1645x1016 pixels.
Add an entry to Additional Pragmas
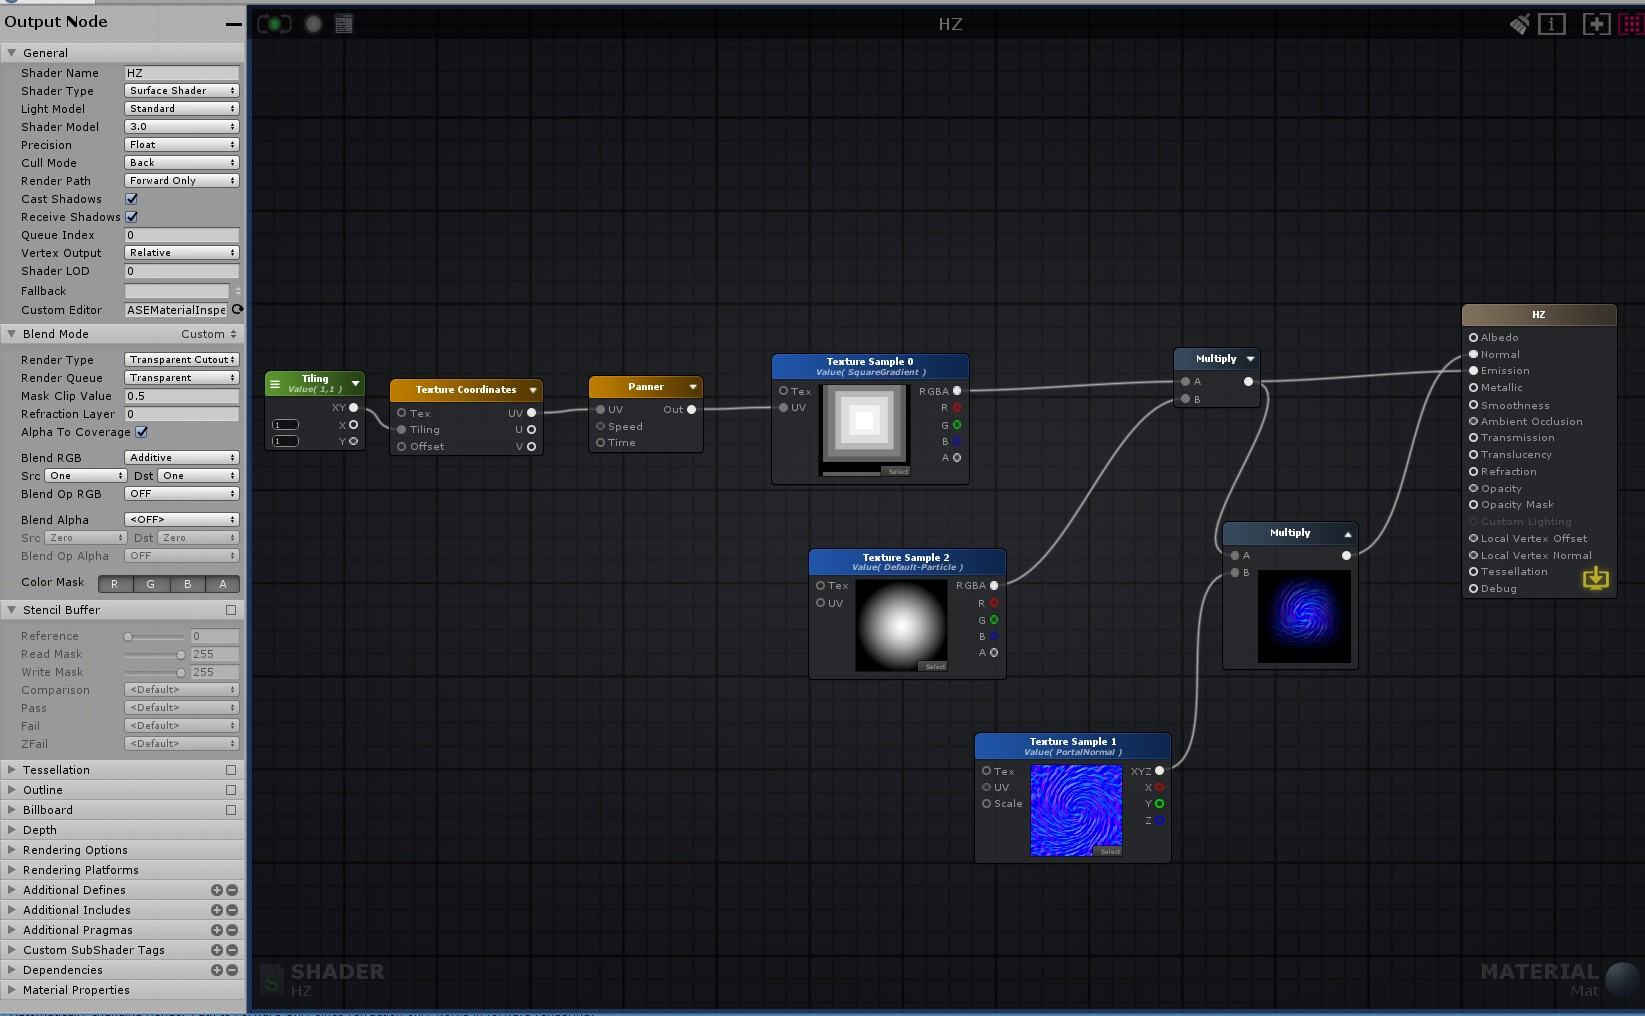pos(216,930)
